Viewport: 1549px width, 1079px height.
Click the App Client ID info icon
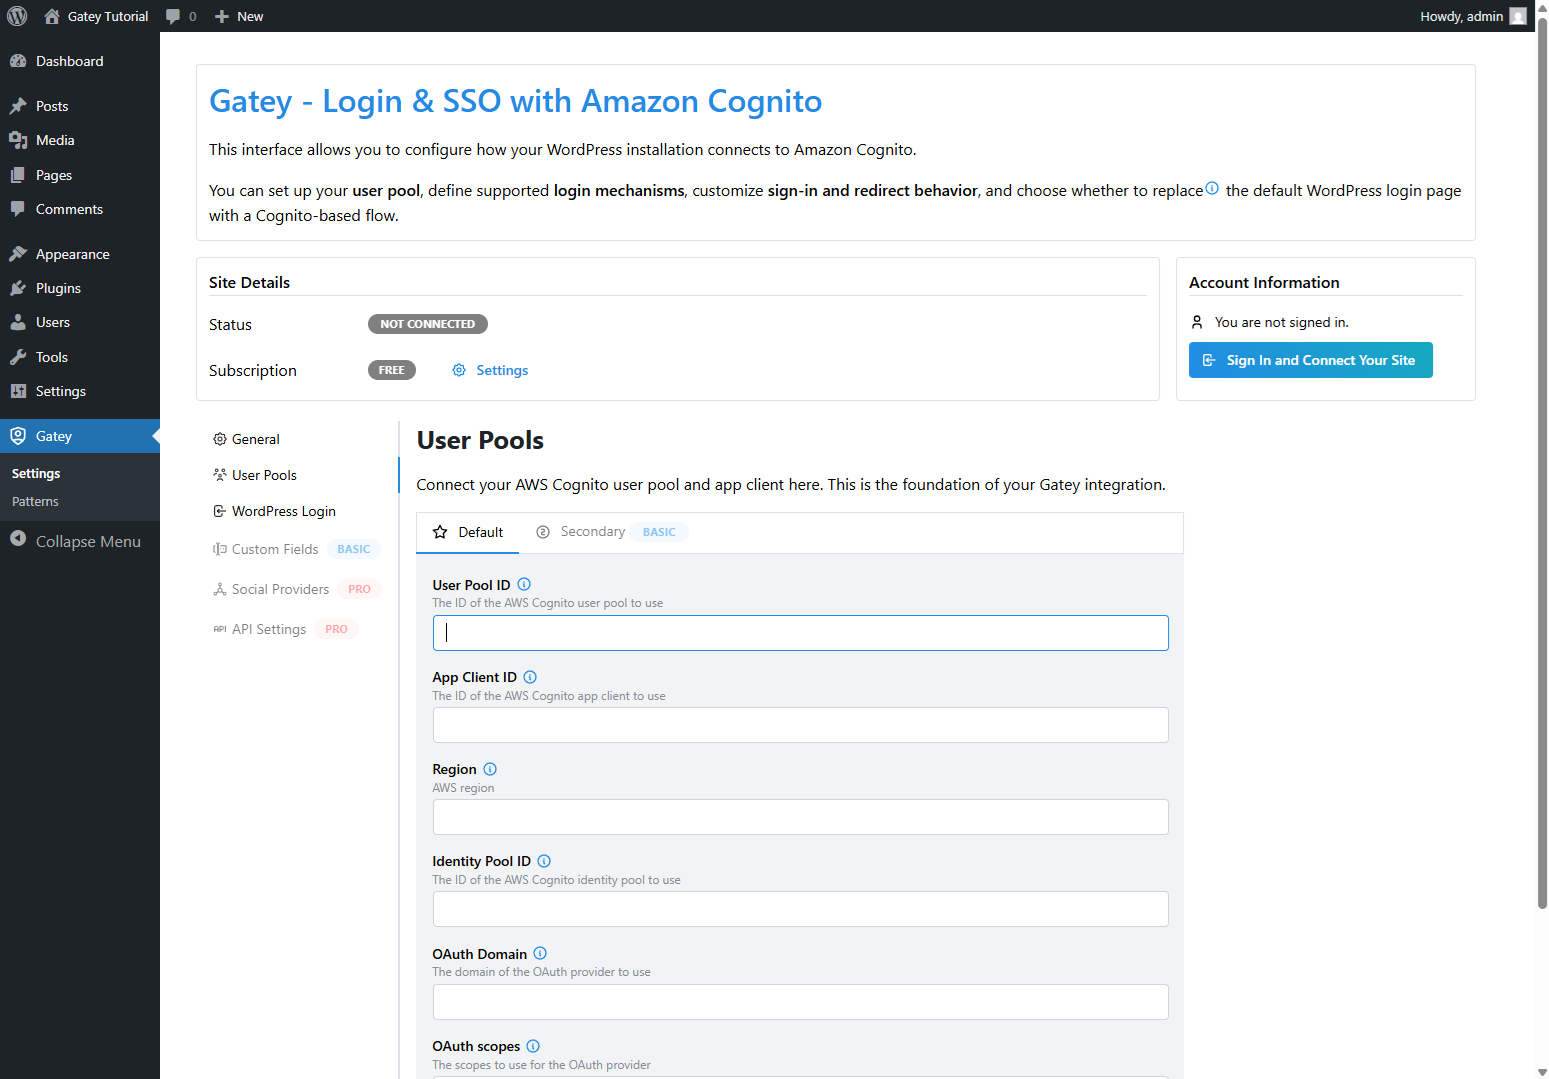[x=530, y=677]
